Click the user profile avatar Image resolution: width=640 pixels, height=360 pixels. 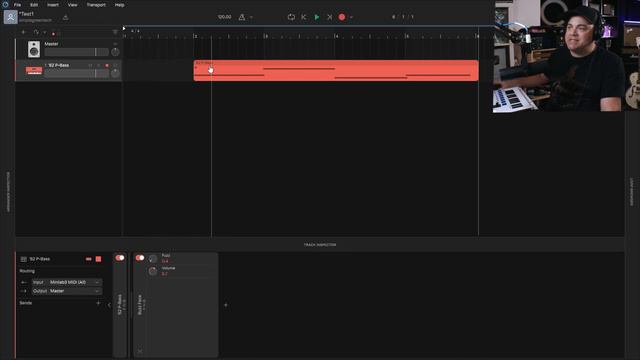10,17
